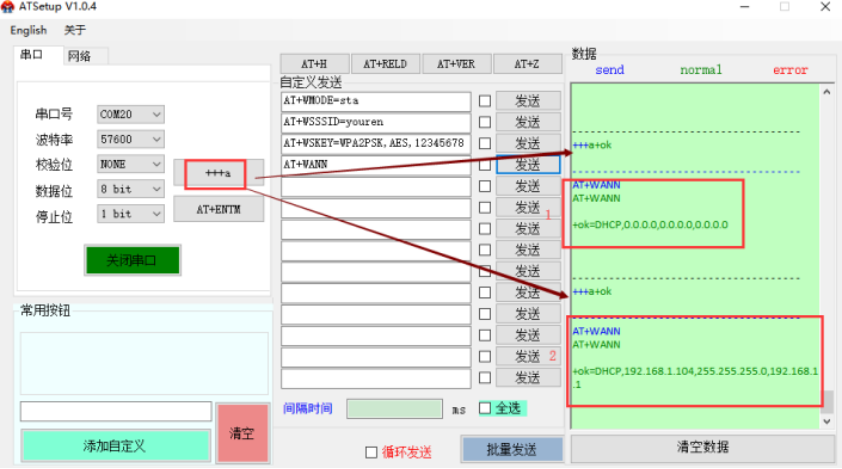Switch to the 网络 tab

pos(80,56)
